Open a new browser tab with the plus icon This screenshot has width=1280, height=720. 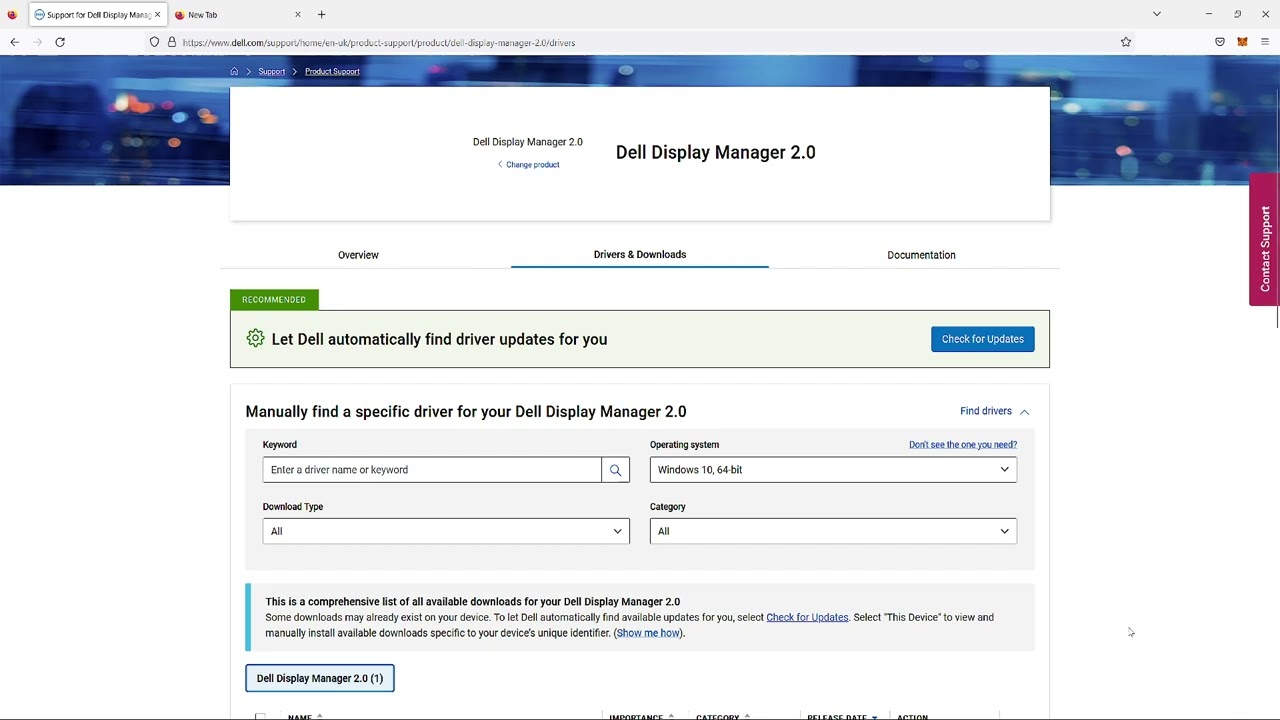[x=321, y=15]
